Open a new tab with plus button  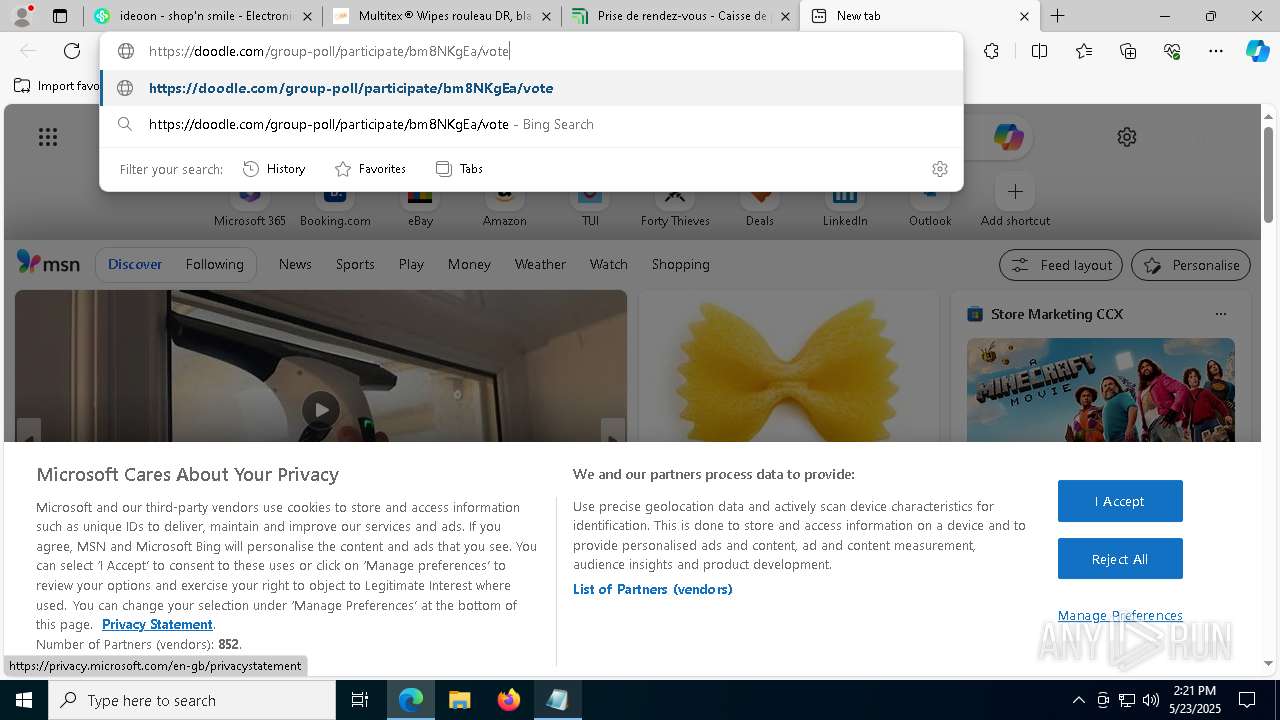[x=1057, y=16]
